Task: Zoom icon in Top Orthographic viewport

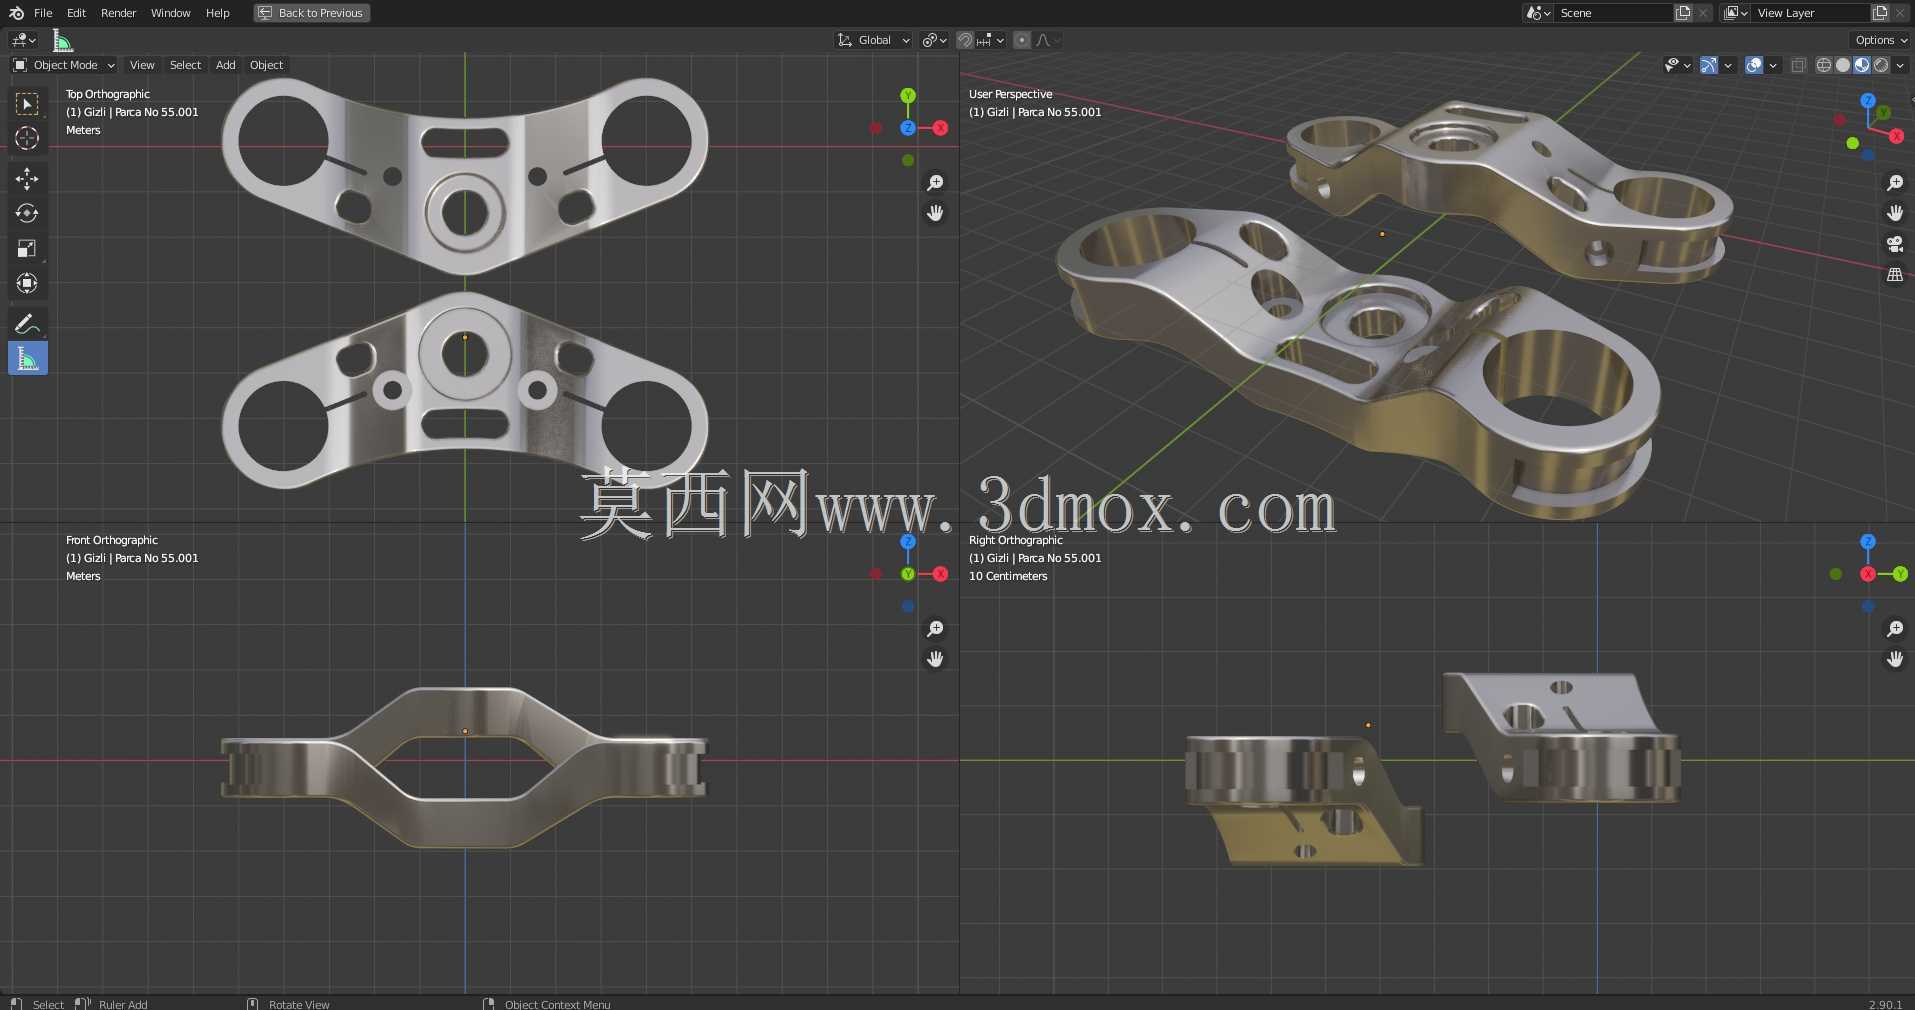Action: (x=935, y=183)
